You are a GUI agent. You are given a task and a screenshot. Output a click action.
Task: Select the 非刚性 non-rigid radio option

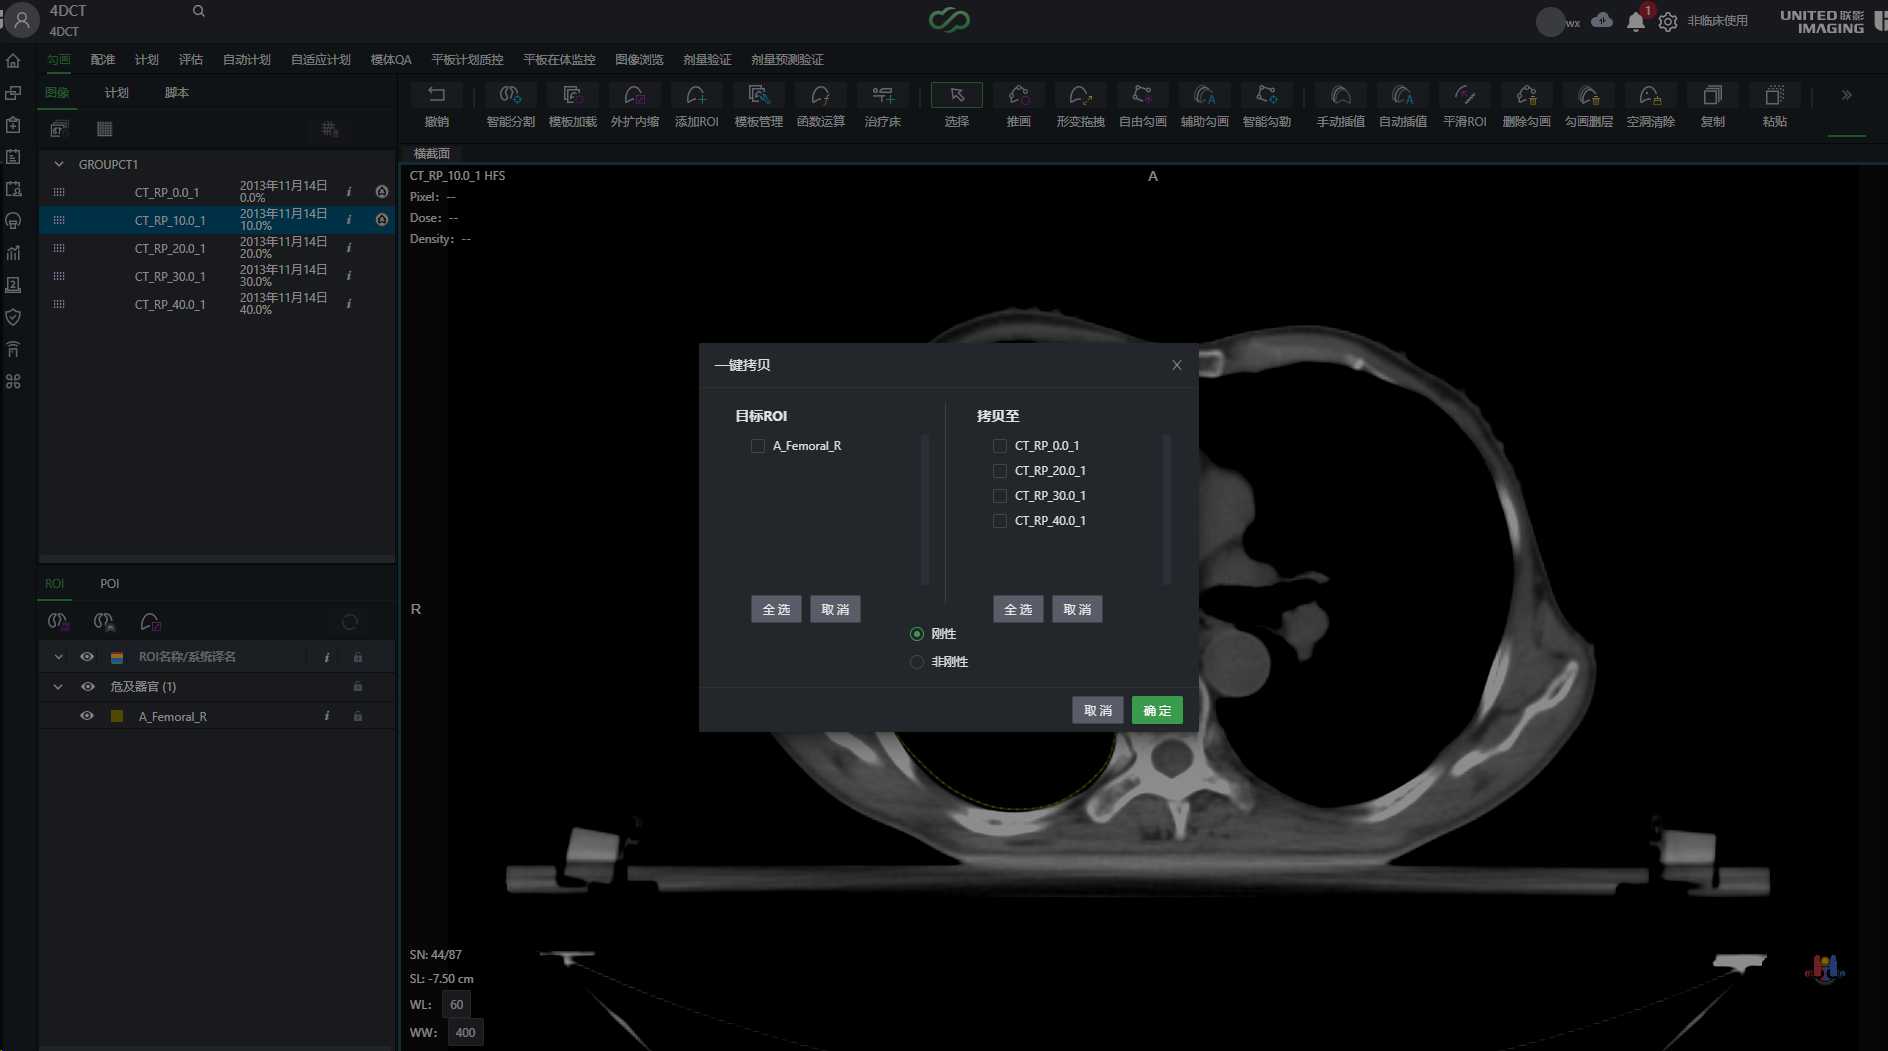[x=917, y=662]
